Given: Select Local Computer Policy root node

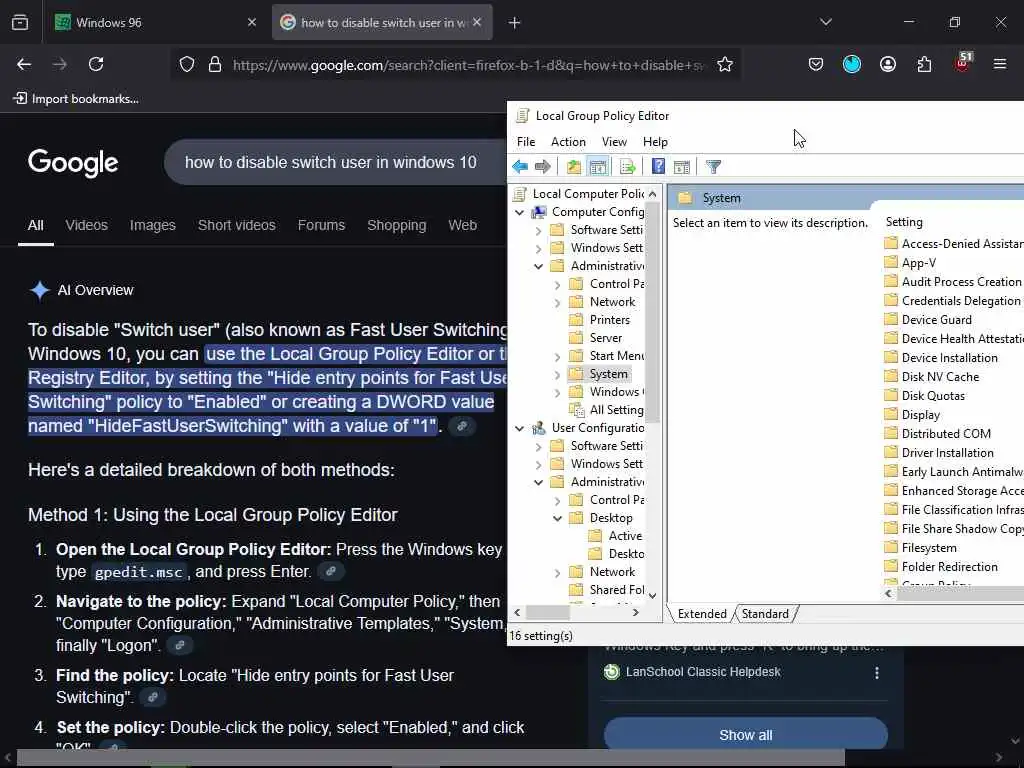Looking at the screenshot, I should point(581,194).
